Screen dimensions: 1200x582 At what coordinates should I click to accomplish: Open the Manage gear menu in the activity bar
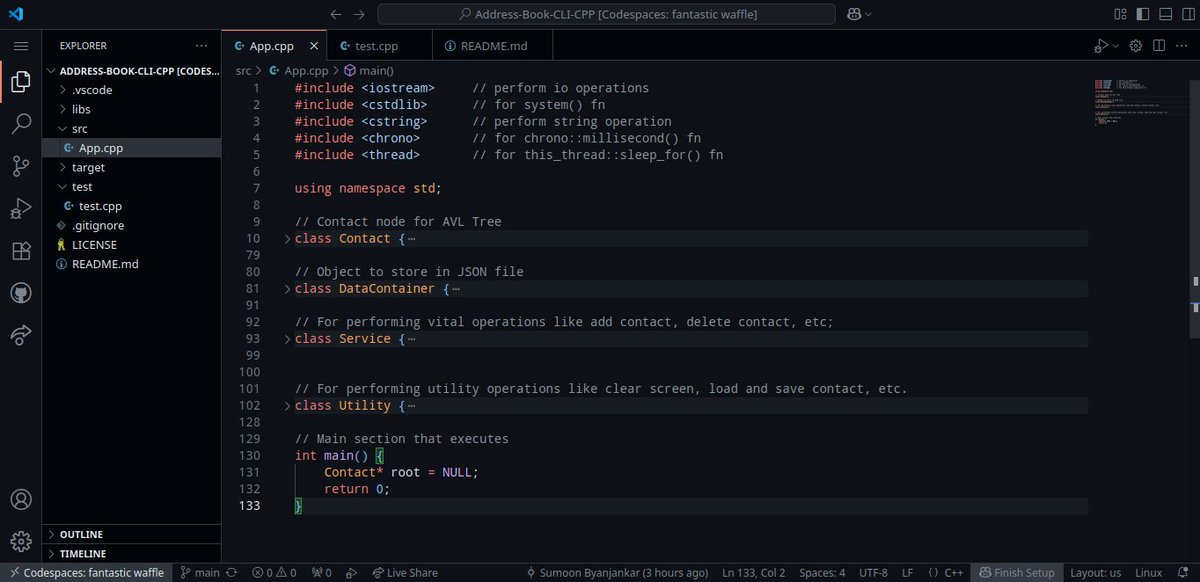tap(21, 541)
